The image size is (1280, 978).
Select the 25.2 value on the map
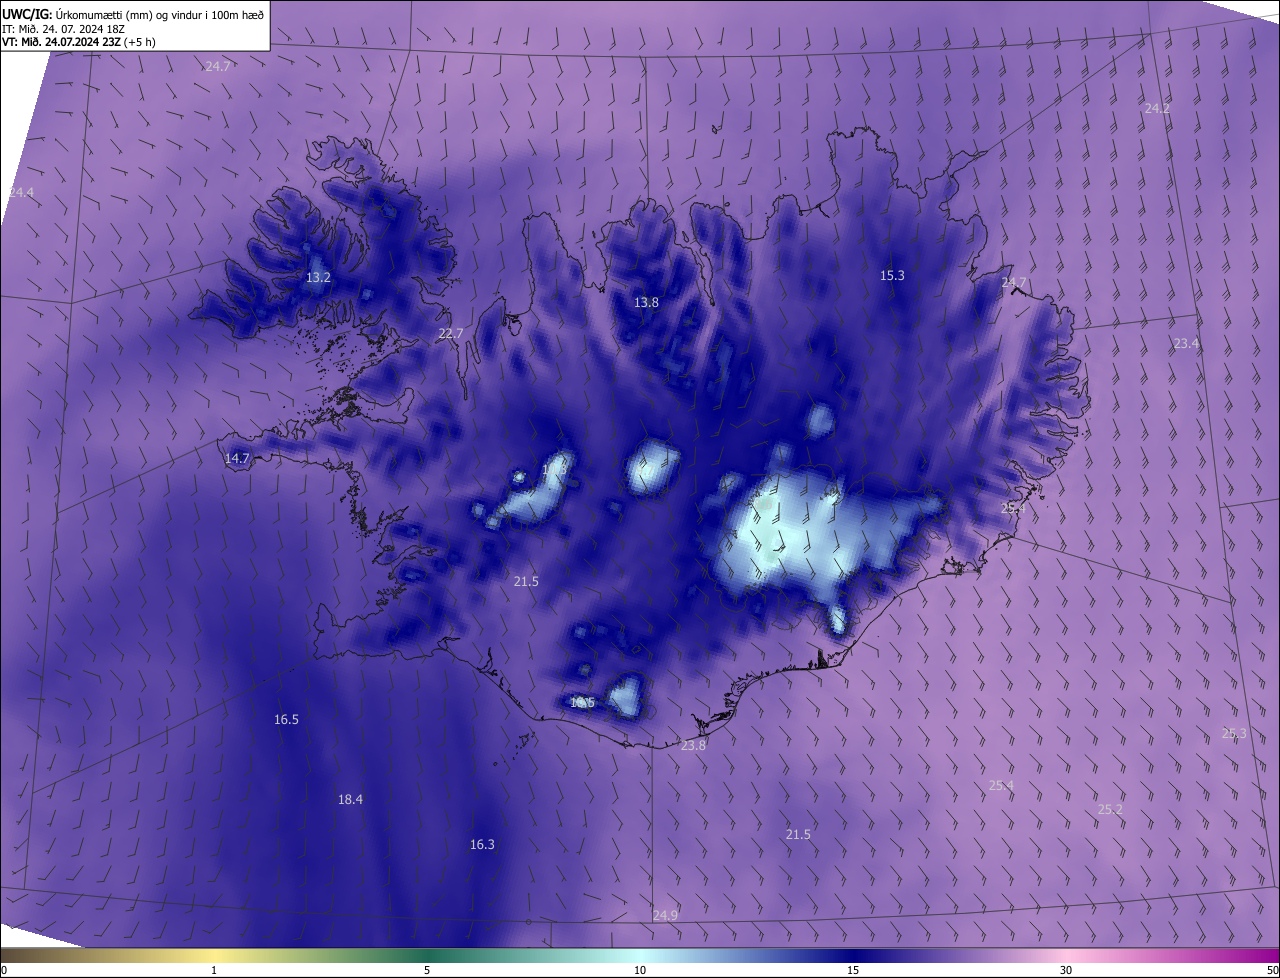(x=1110, y=809)
